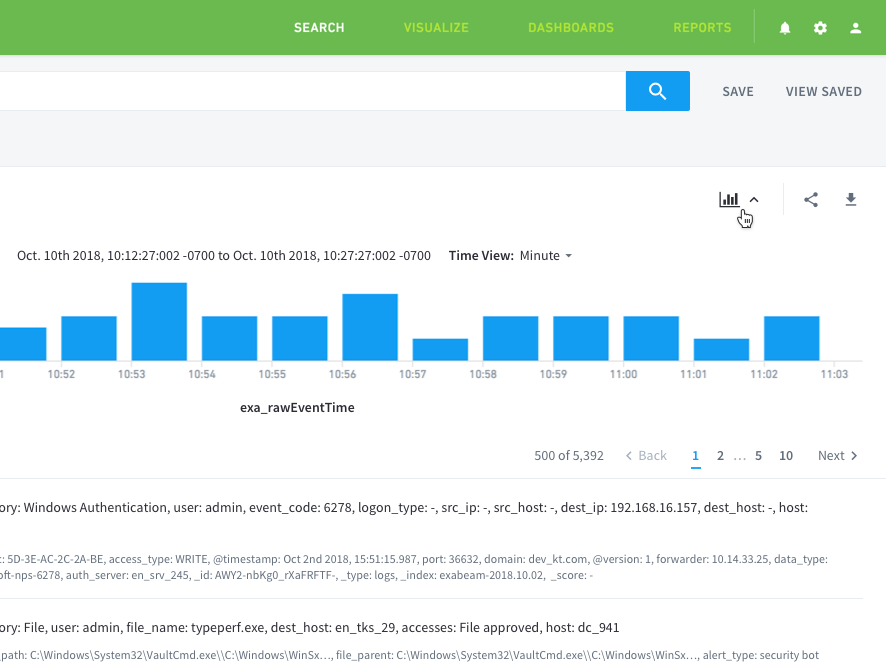886x664 pixels.
Task: Open the Dashboards tab
Action: click(x=571, y=28)
